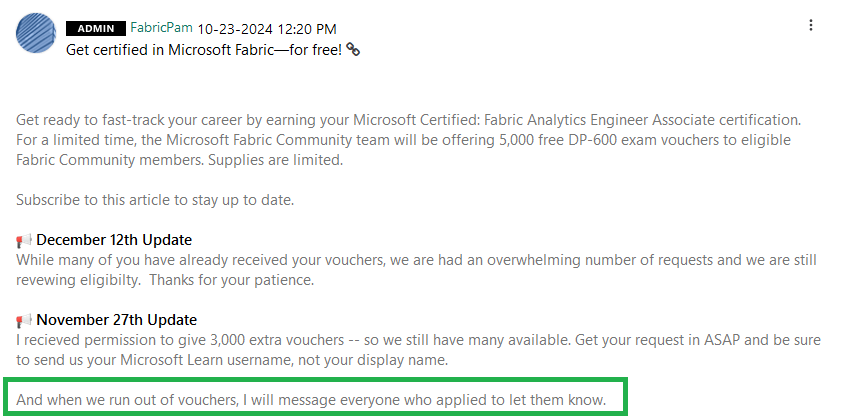The height and width of the screenshot is (418, 847).
Task: Click the green-boxed sentence about vouchers running out
Action: [x=311, y=401]
